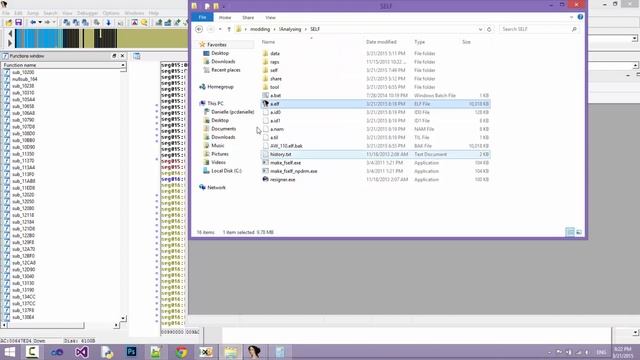Select file a.elf
Viewport: 640px width, 360px height.
click(376, 104)
